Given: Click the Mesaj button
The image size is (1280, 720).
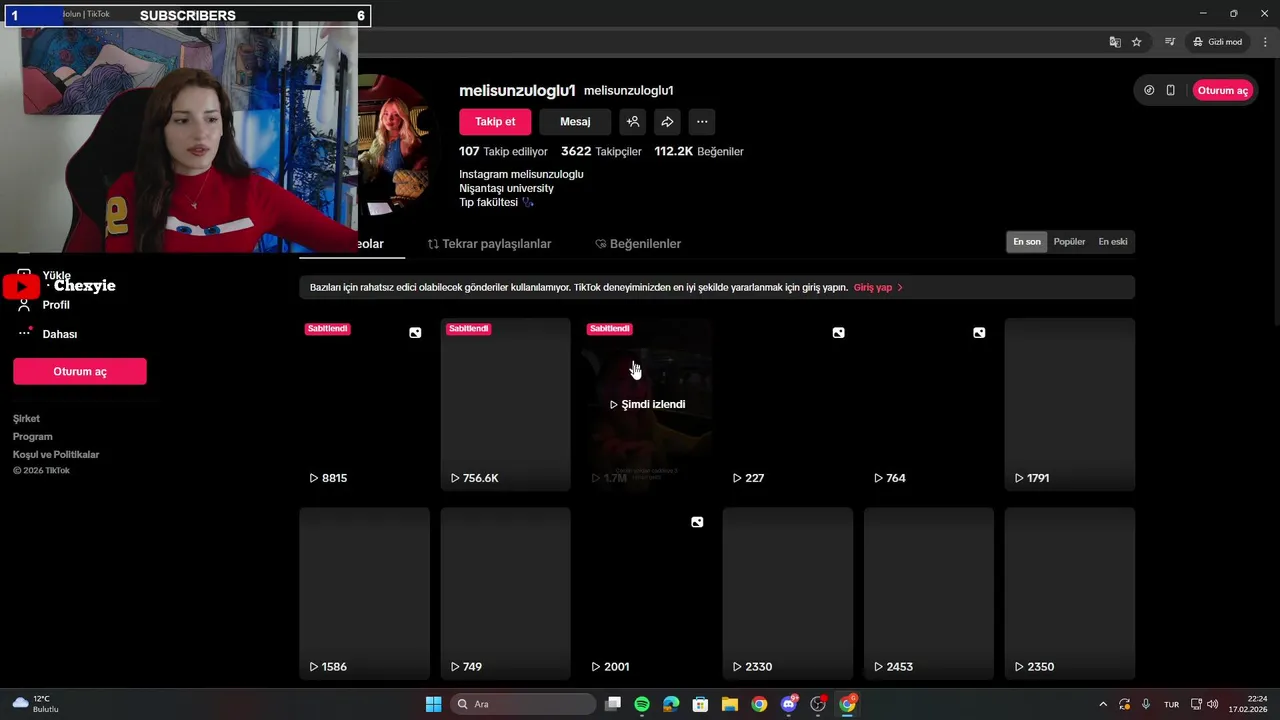Looking at the screenshot, I should (575, 122).
